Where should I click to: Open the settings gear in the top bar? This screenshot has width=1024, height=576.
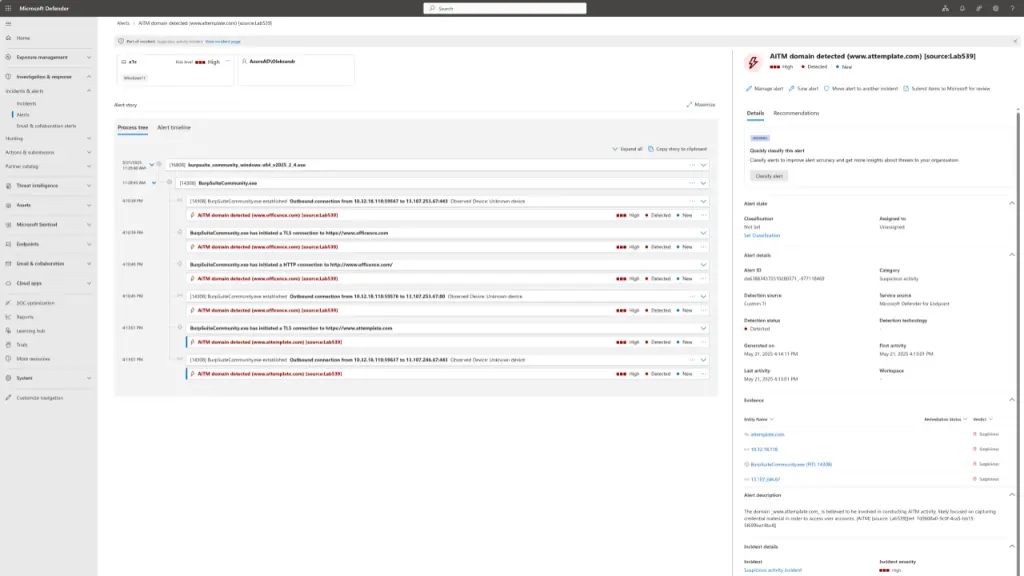(997, 8)
